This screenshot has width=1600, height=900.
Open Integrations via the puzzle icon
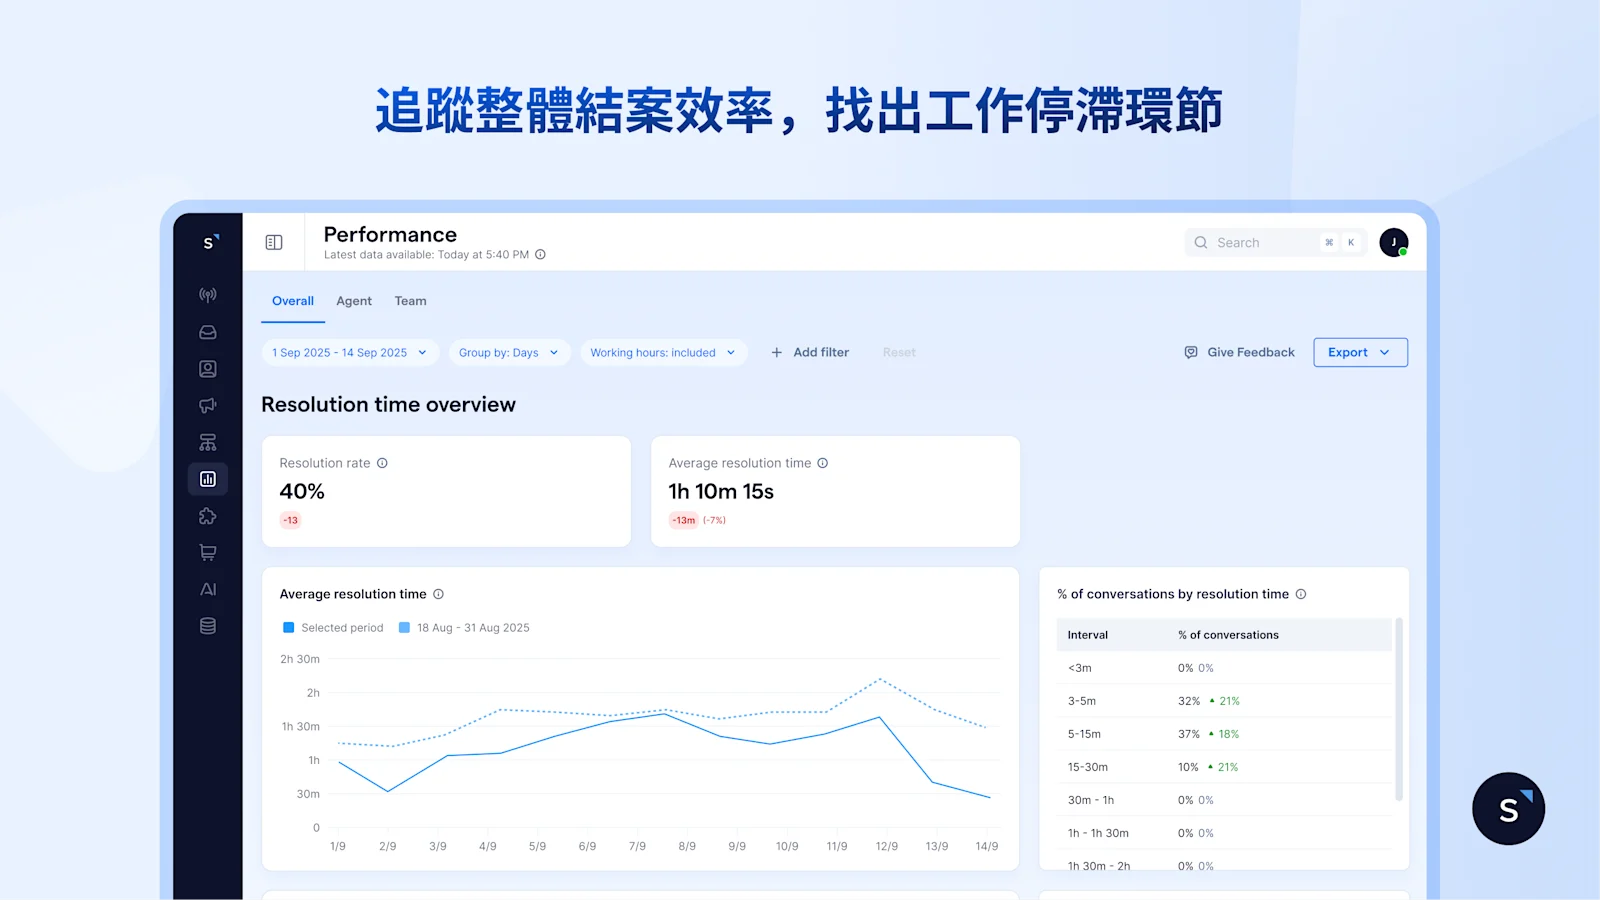(x=207, y=515)
